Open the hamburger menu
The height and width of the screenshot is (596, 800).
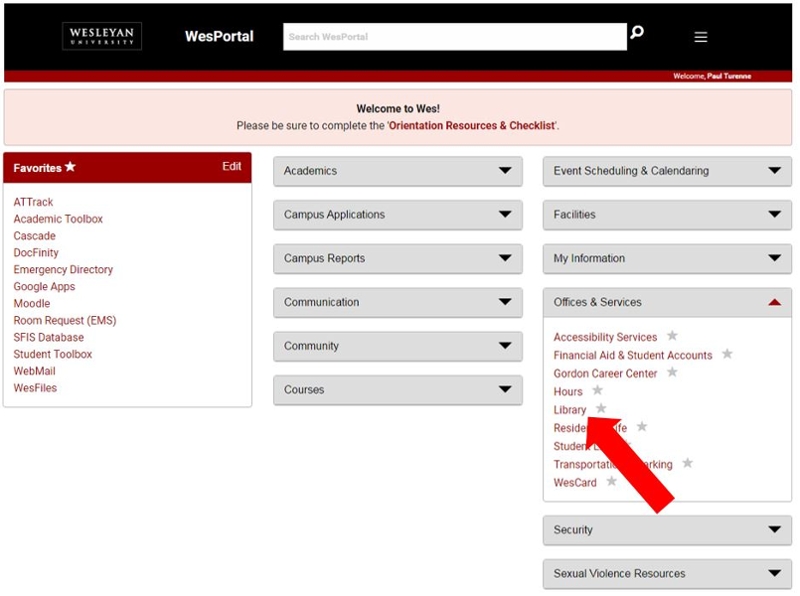point(701,37)
